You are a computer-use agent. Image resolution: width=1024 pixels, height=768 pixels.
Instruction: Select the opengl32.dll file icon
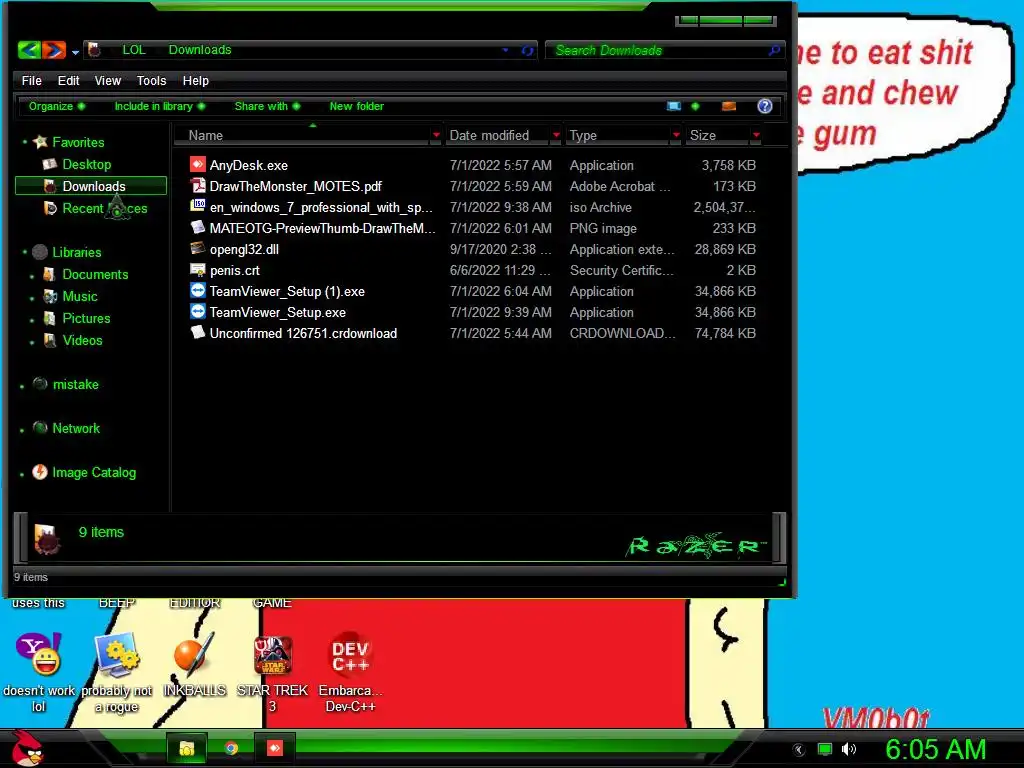[198, 248]
